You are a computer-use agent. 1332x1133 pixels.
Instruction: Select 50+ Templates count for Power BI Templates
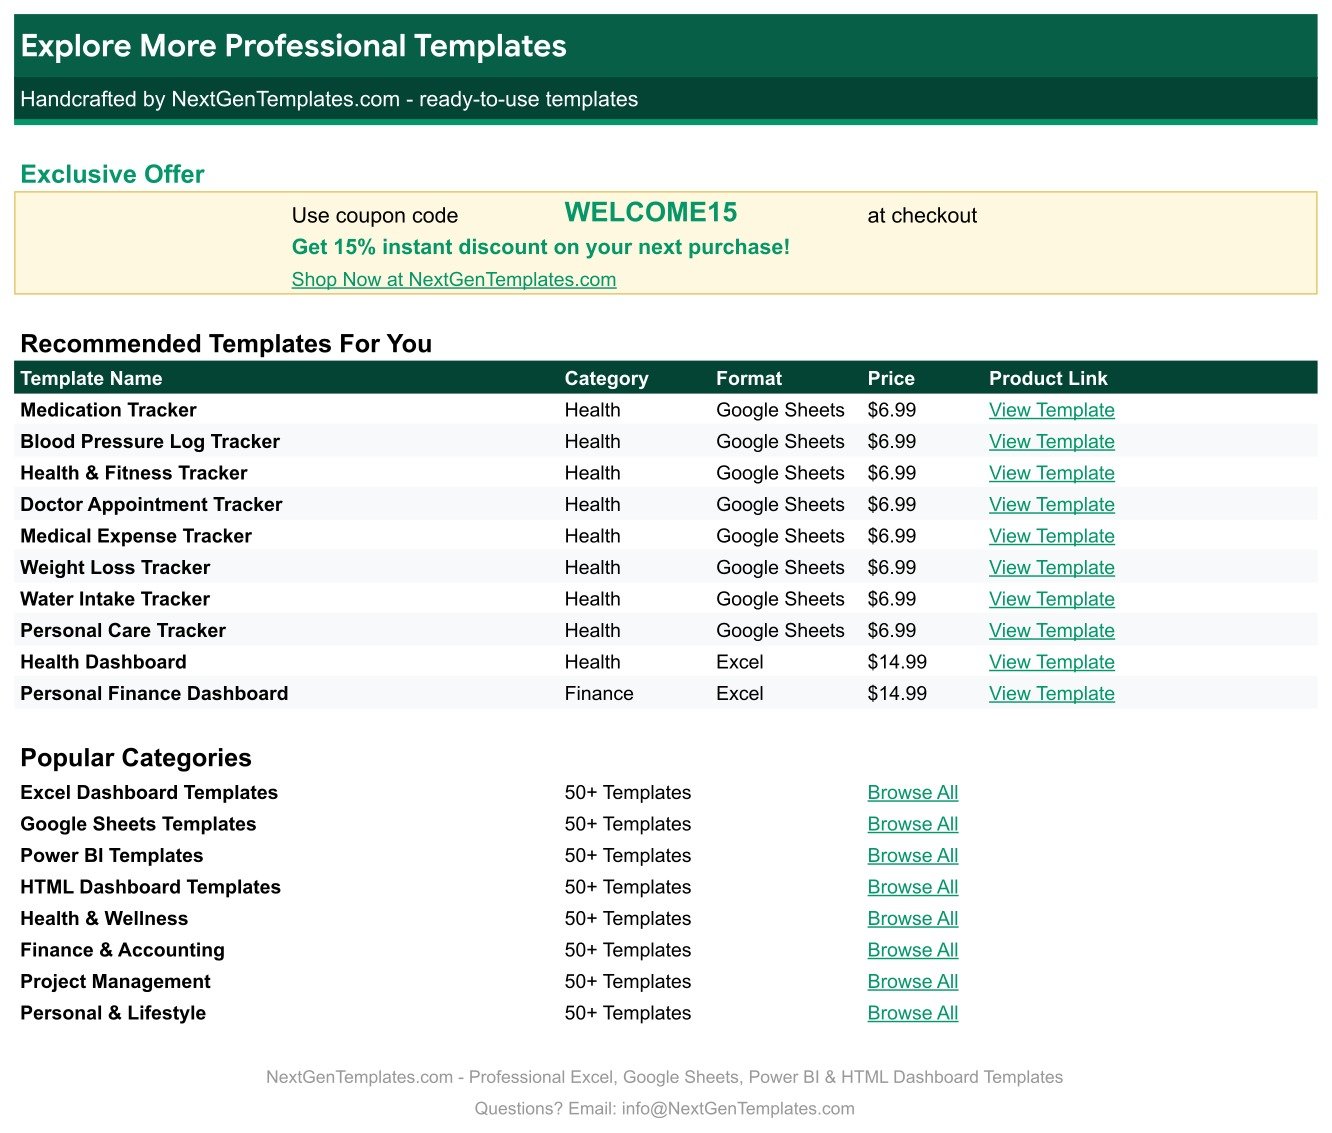click(628, 856)
